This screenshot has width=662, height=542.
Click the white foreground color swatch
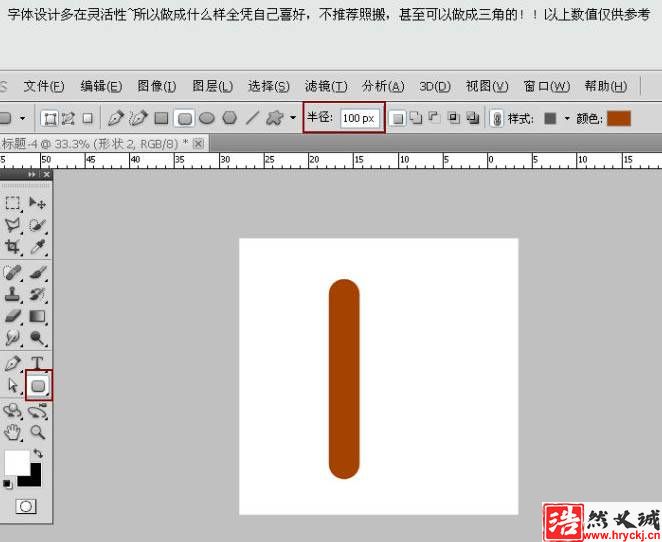pos(15,462)
